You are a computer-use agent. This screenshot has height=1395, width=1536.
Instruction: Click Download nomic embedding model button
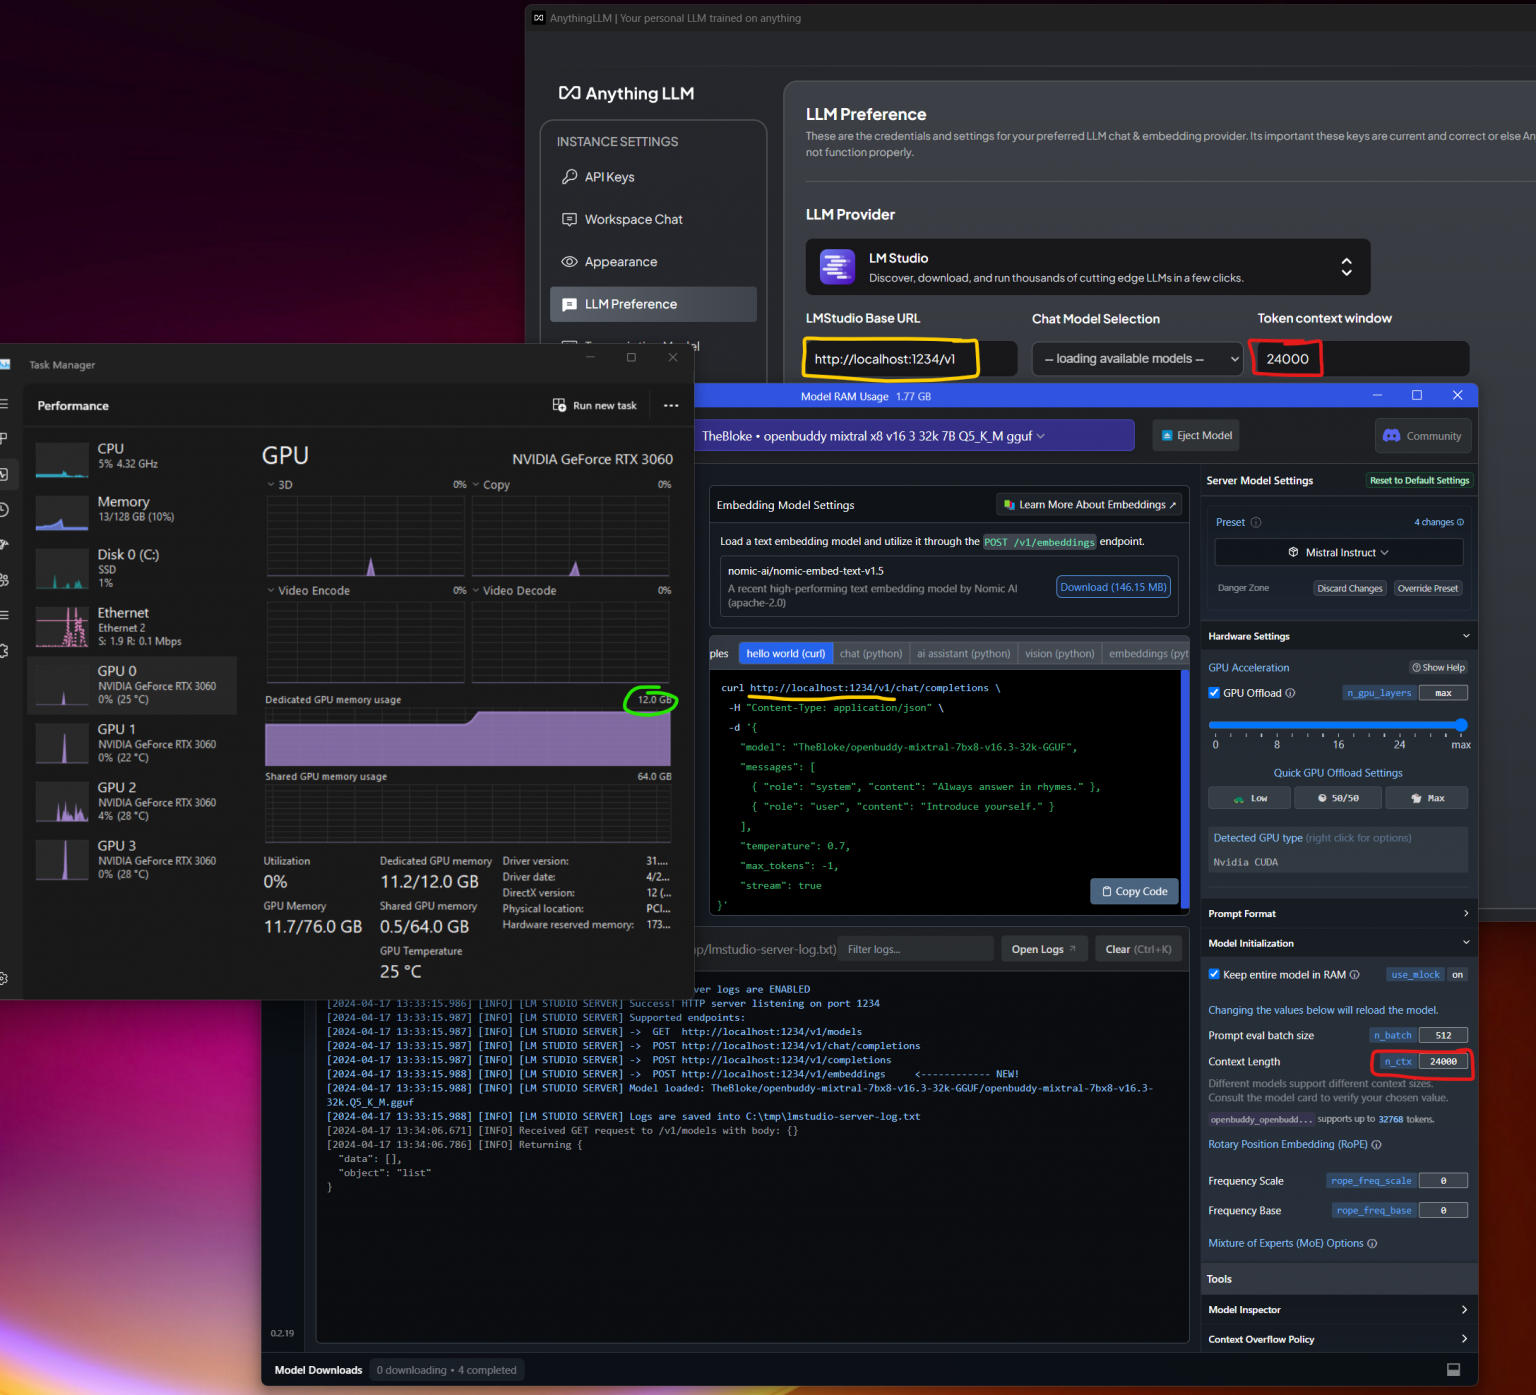pos(1113,588)
